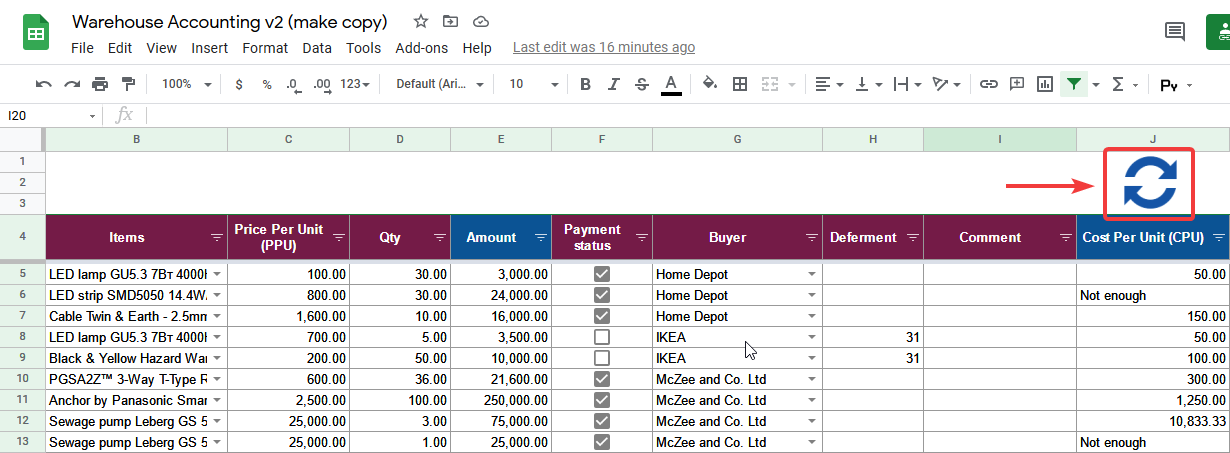Open the borders tool
The height and width of the screenshot is (453, 1230).
point(740,84)
